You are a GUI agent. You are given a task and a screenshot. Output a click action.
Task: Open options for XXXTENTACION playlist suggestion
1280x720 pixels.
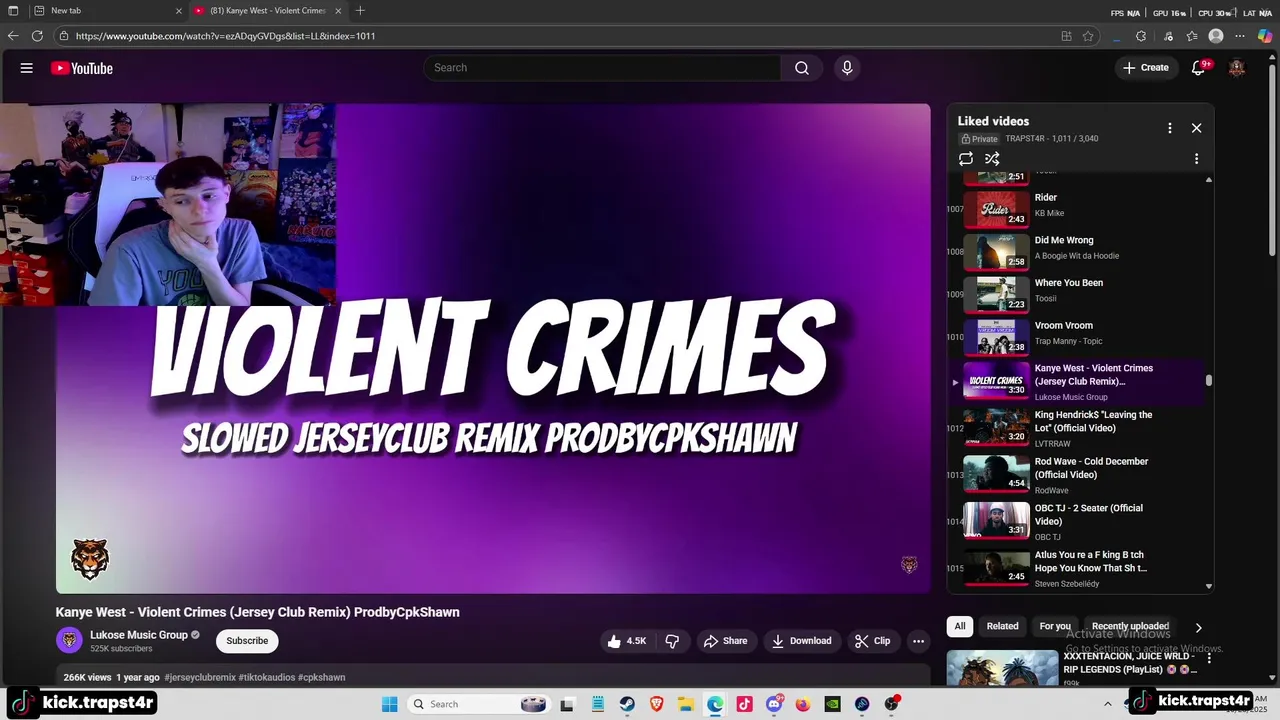[x=1209, y=659]
